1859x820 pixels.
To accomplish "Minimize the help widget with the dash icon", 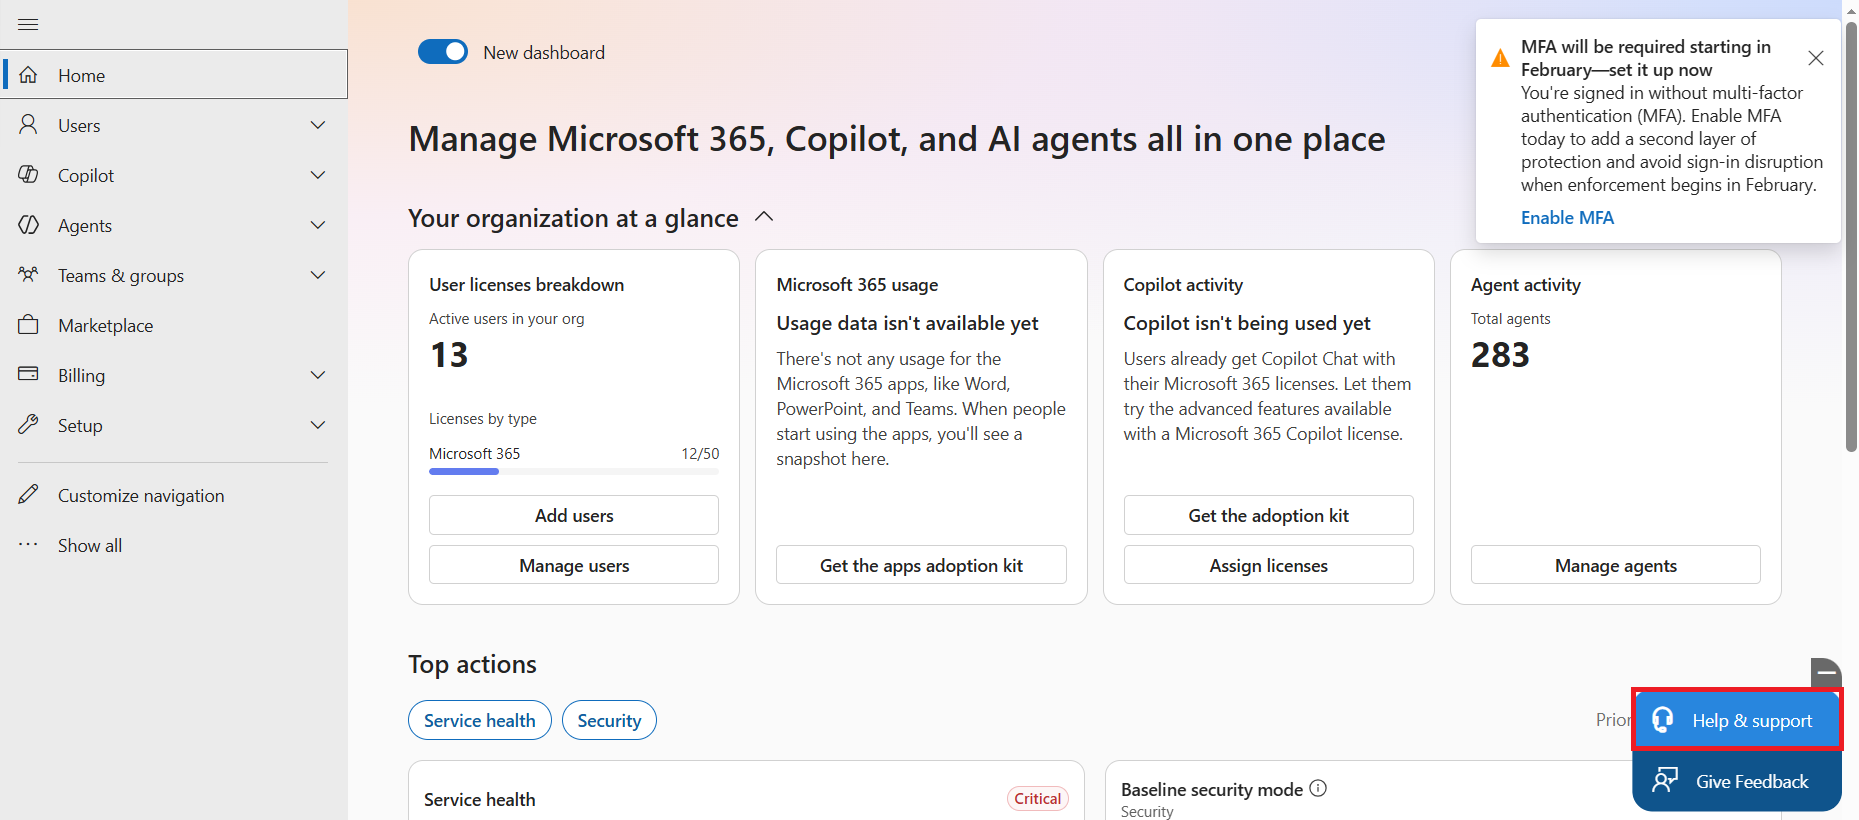I will pyautogui.click(x=1826, y=673).
